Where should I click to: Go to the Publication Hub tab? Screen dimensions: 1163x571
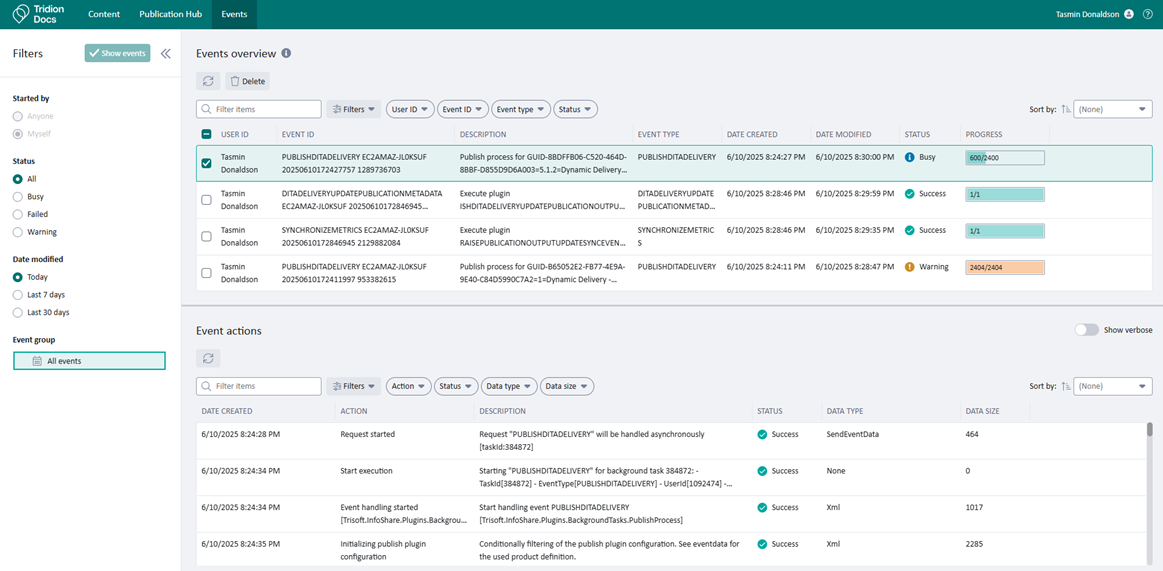click(170, 14)
